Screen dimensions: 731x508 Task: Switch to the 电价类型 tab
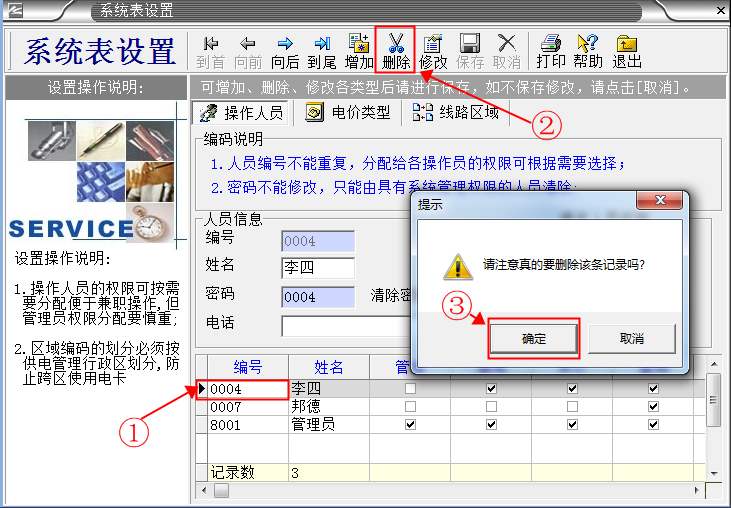pos(349,113)
